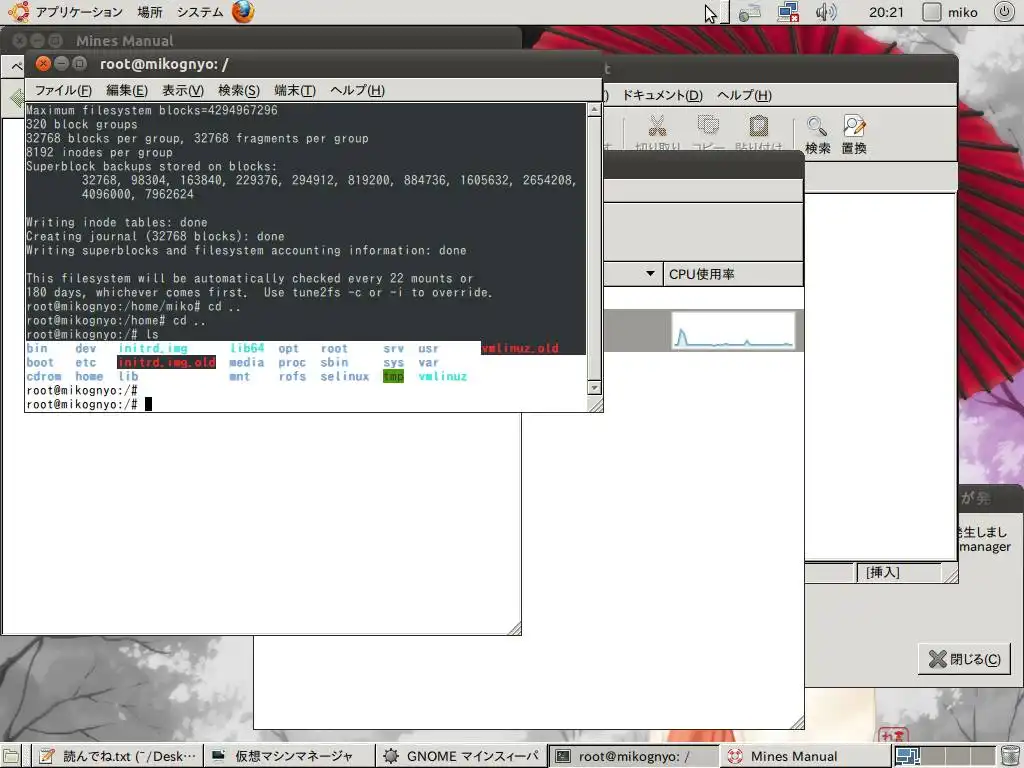Click the clock showing 20:21
Image resolution: width=1024 pixels, height=768 pixels.
pos(886,12)
